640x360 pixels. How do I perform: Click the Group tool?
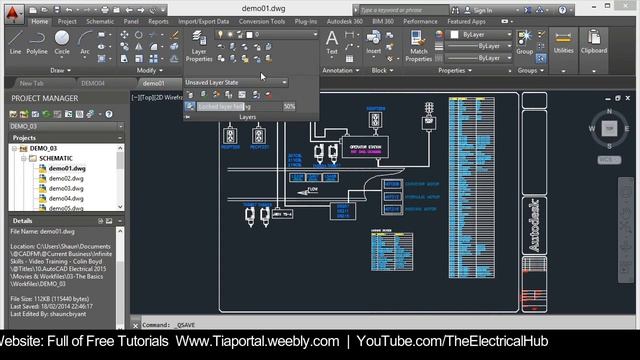coord(524,42)
